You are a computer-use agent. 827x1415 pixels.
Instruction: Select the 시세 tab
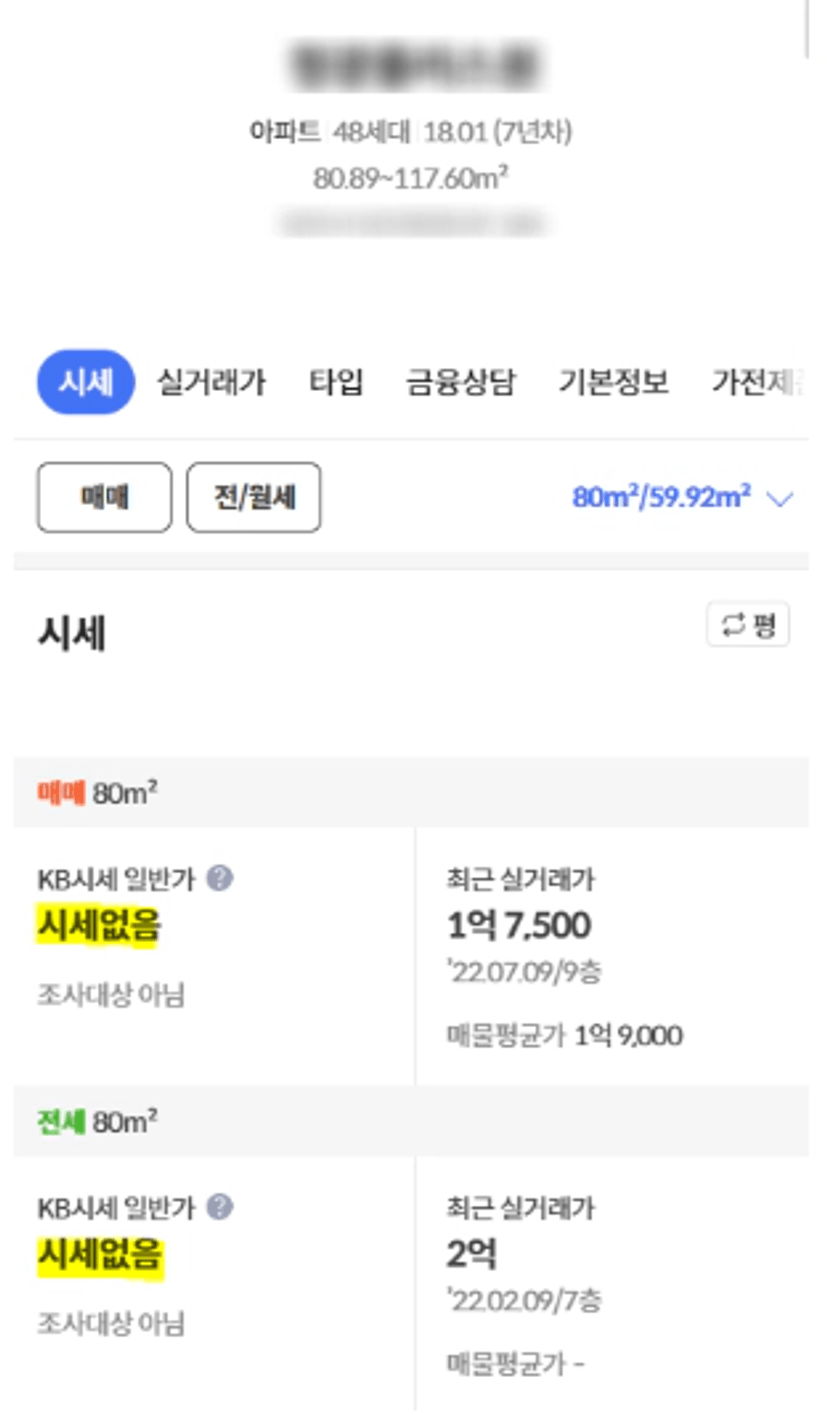[x=85, y=382]
